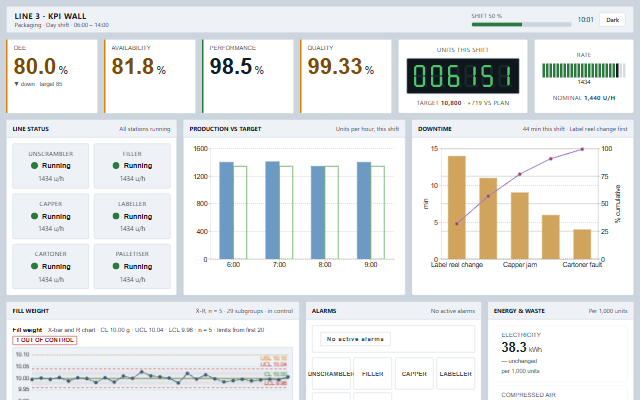Click the Alarms panel title
The image size is (640, 400).
pos(324,311)
